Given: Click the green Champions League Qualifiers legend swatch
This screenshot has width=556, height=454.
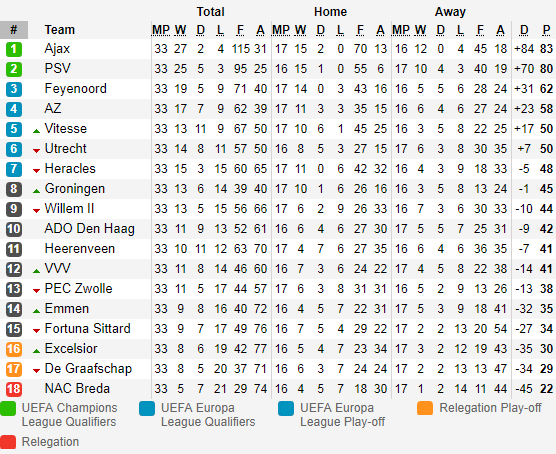Looking at the screenshot, I should [8, 408].
